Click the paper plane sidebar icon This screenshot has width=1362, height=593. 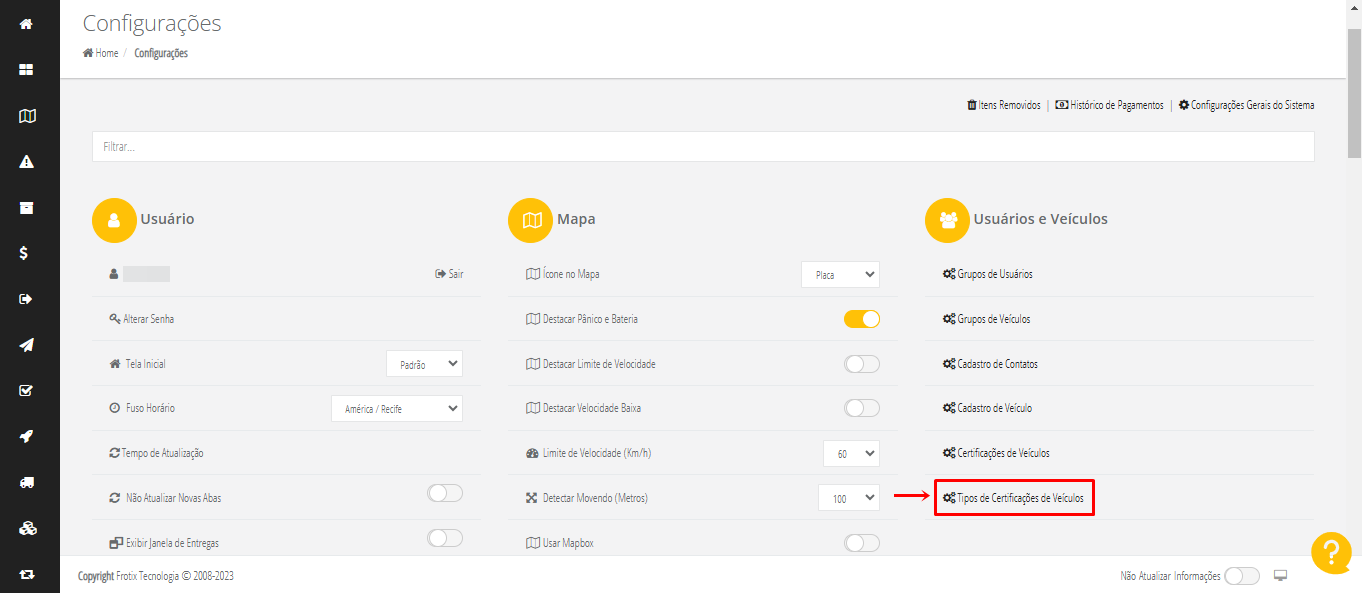point(27,345)
